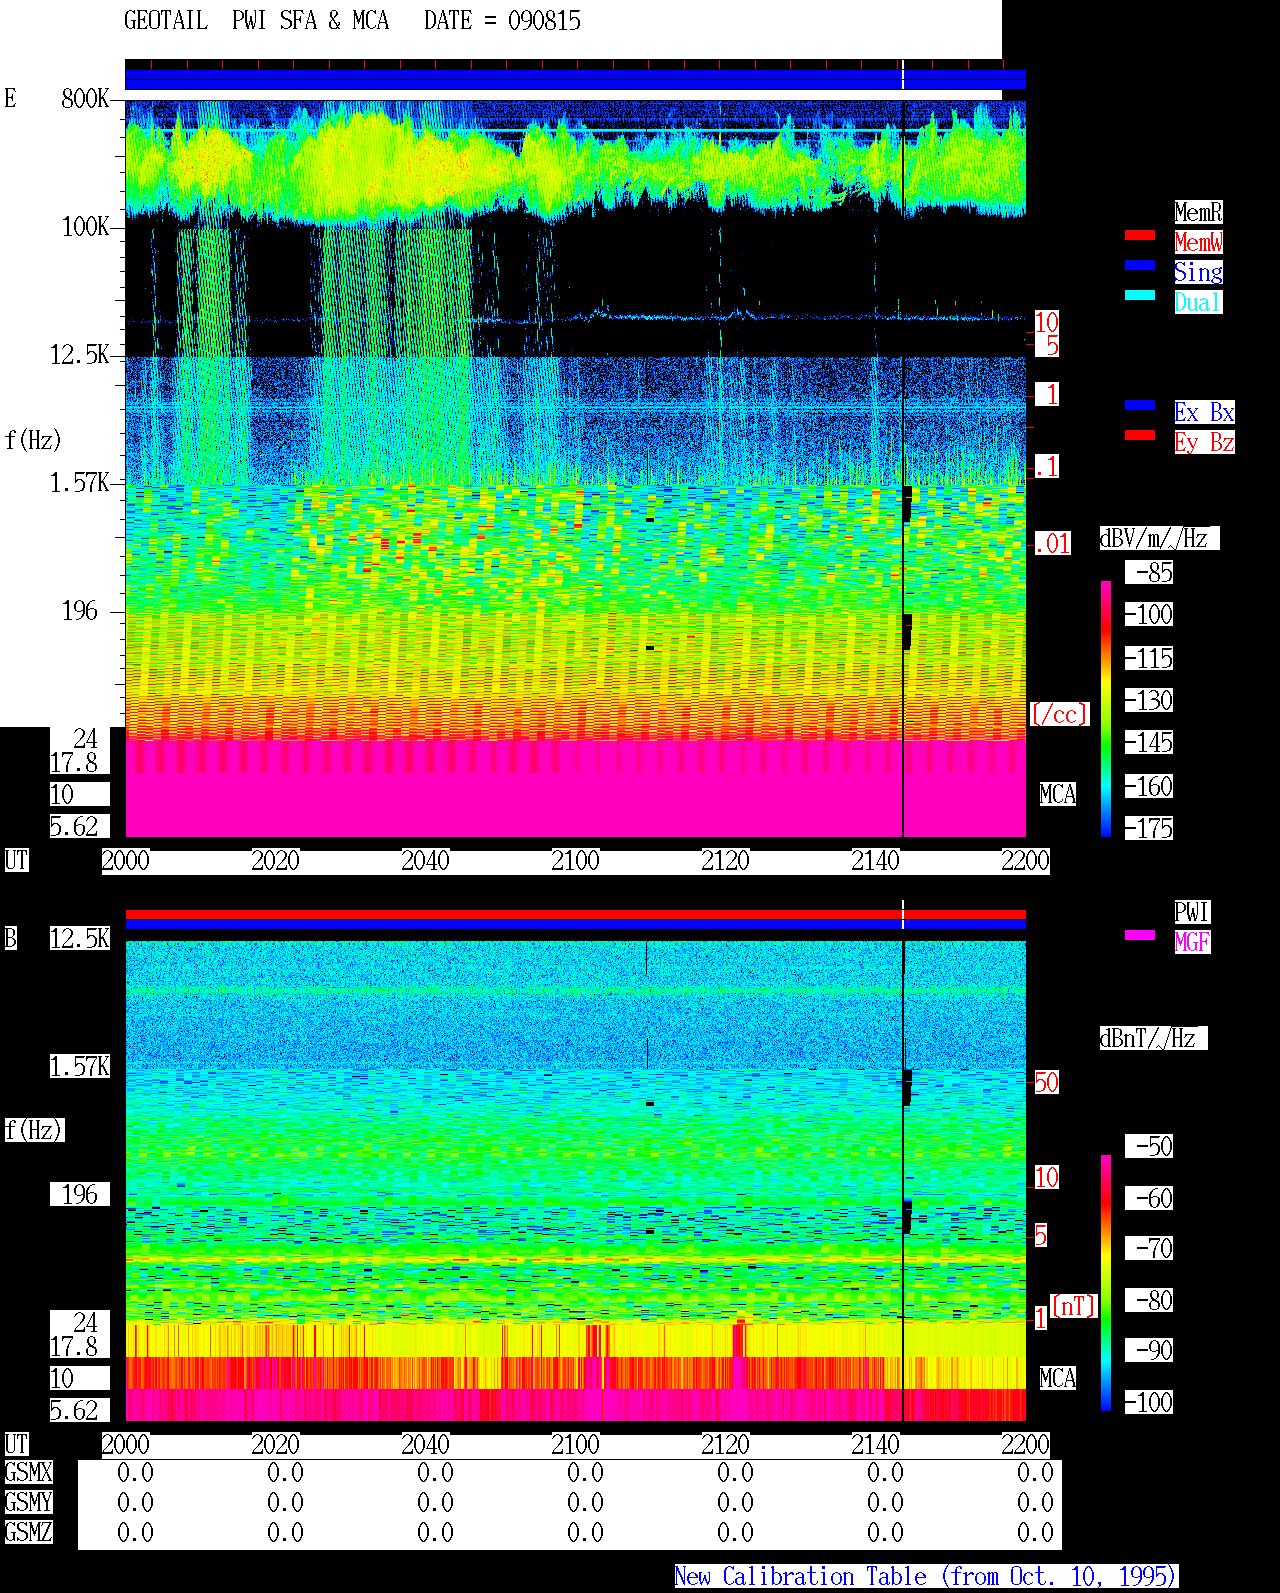Click the f(Hz) axis label of E panel
Viewport: 1280px width, 1593px height.
(33, 440)
